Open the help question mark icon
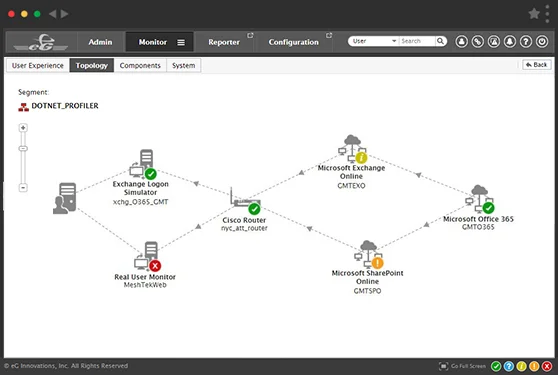The image size is (558, 375). (526, 42)
